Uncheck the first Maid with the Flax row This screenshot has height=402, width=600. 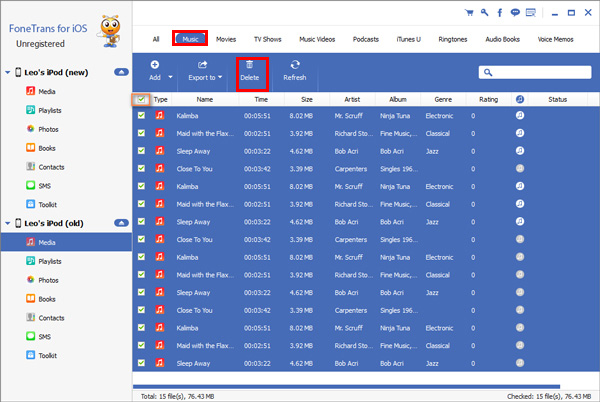141,133
